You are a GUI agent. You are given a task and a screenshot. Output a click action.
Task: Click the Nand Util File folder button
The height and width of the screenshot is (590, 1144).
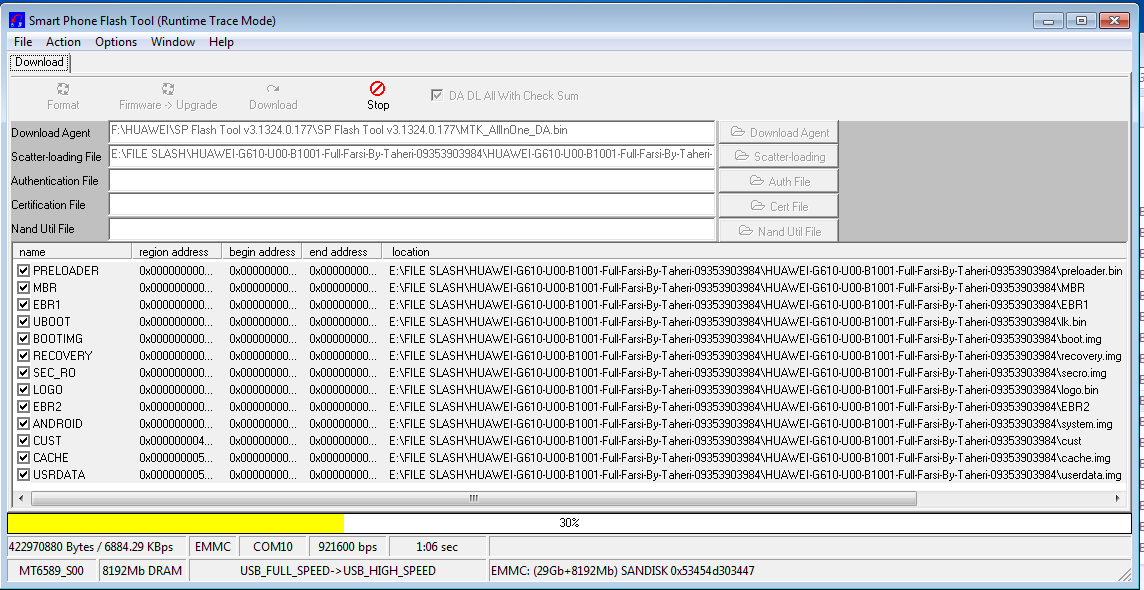click(778, 231)
